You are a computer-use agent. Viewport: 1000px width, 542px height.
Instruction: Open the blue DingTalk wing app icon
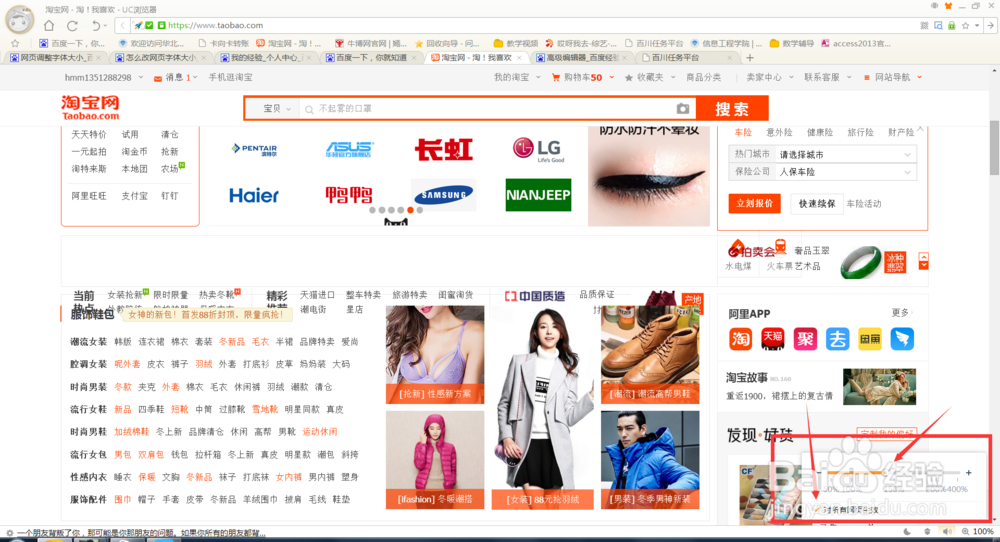(x=902, y=339)
